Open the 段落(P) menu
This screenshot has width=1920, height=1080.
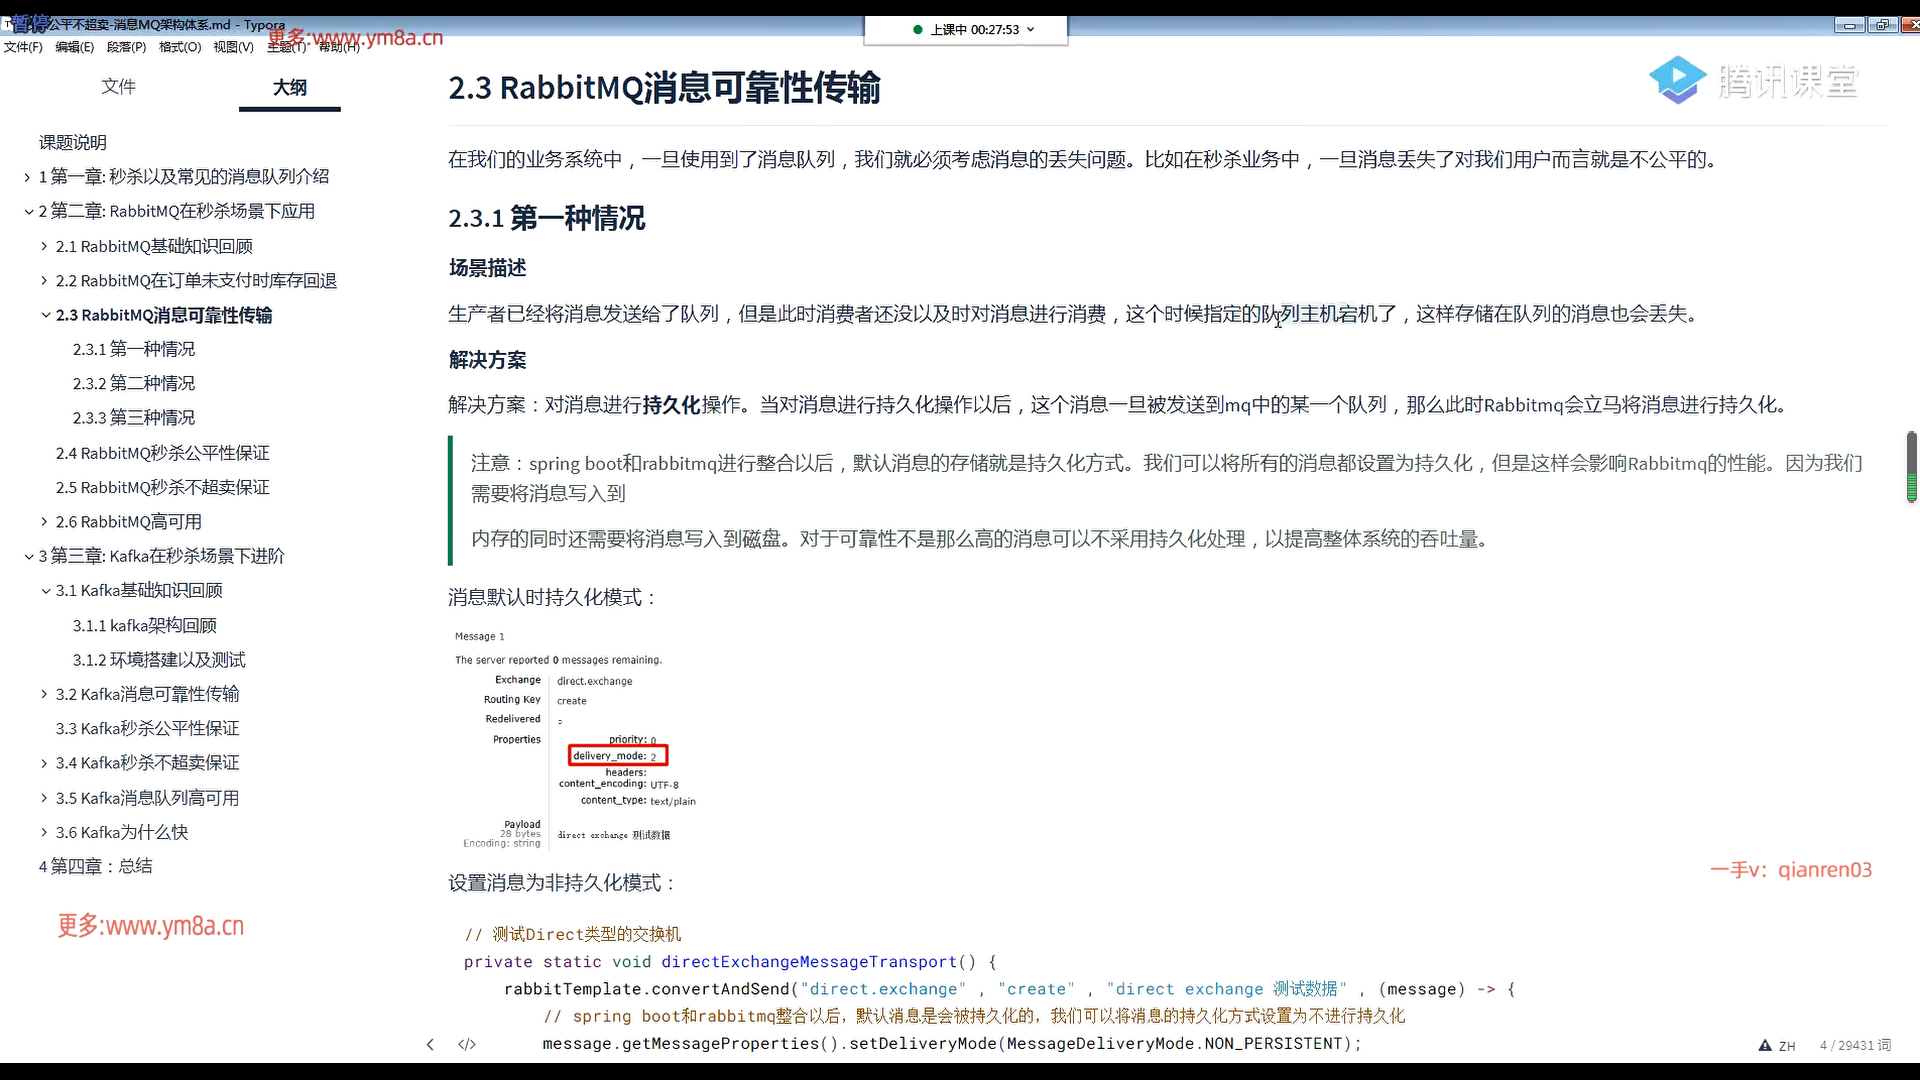click(x=126, y=47)
